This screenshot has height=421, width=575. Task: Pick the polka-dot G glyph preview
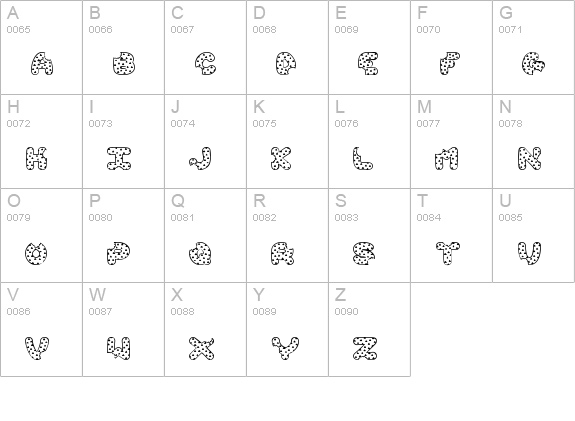coord(534,64)
